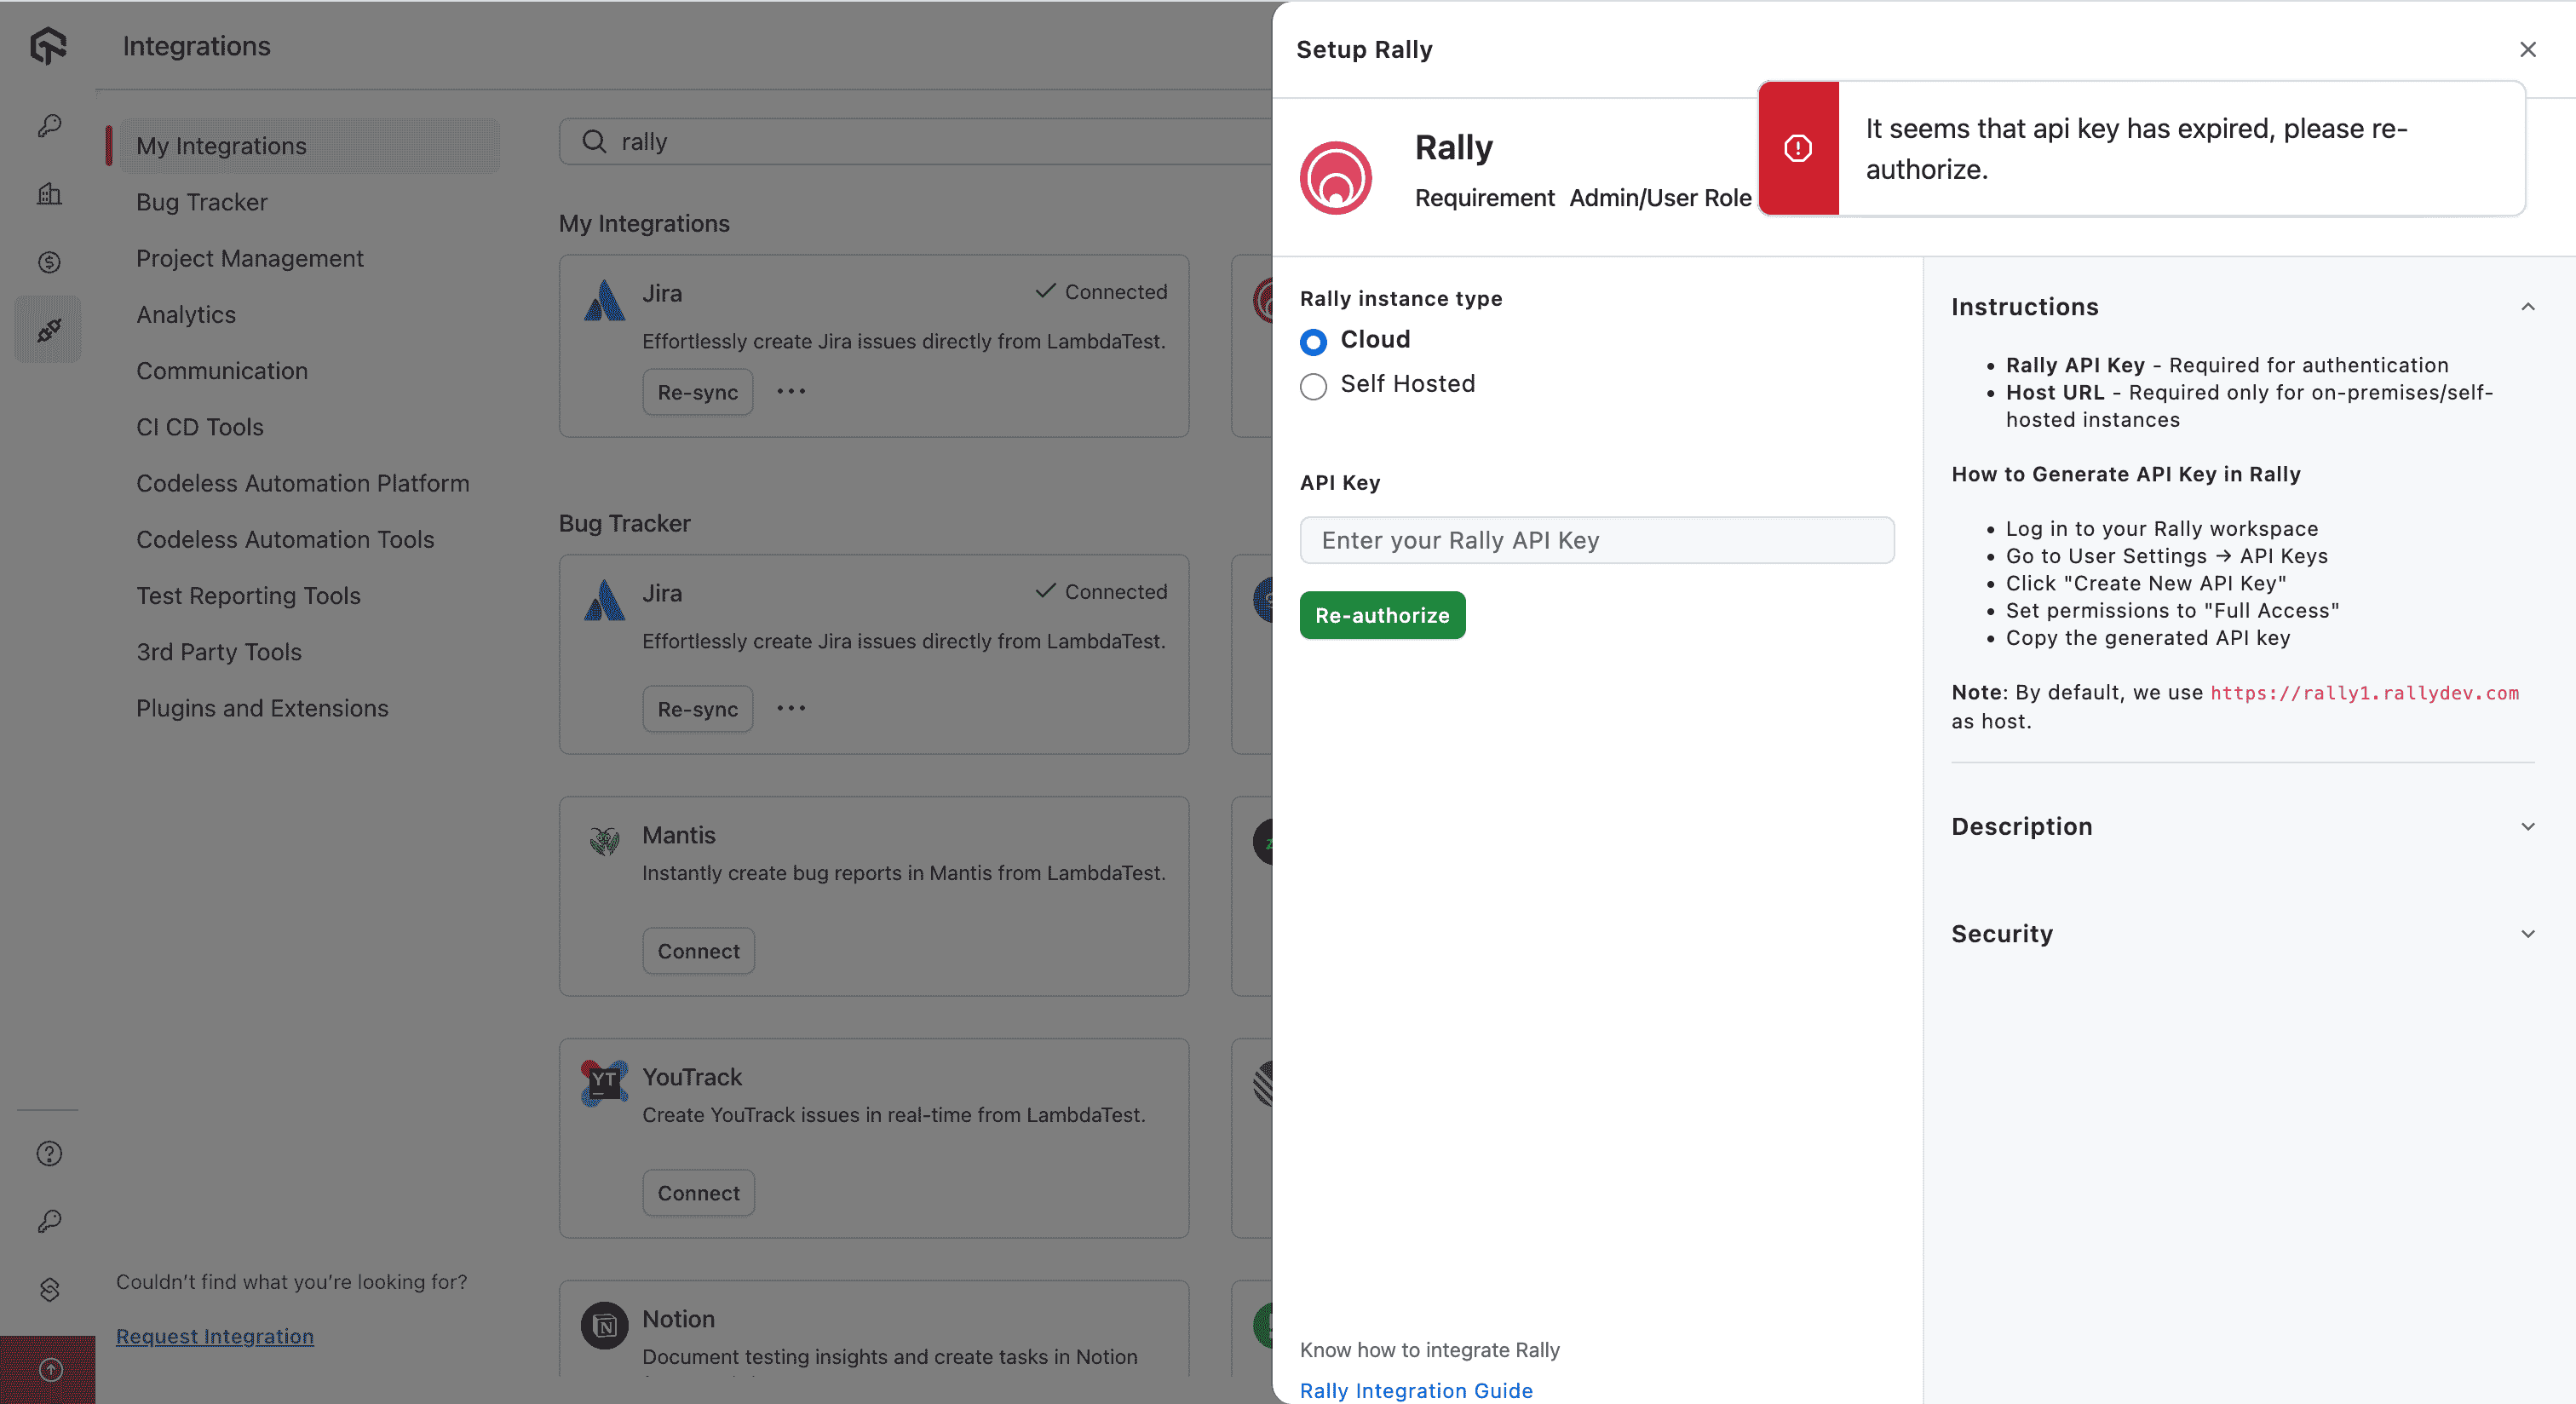Open Billing via the dollar sidebar icon
Image resolution: width=2576 pixels, height=1404 pixels.
[x=48, y=262]
